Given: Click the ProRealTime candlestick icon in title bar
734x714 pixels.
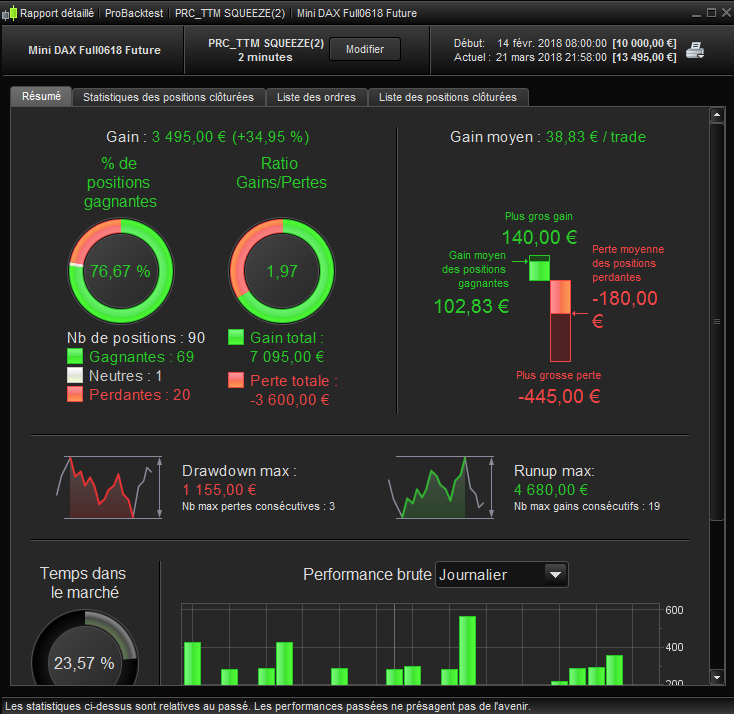Looking at the screenshot, I should (9, 13).
